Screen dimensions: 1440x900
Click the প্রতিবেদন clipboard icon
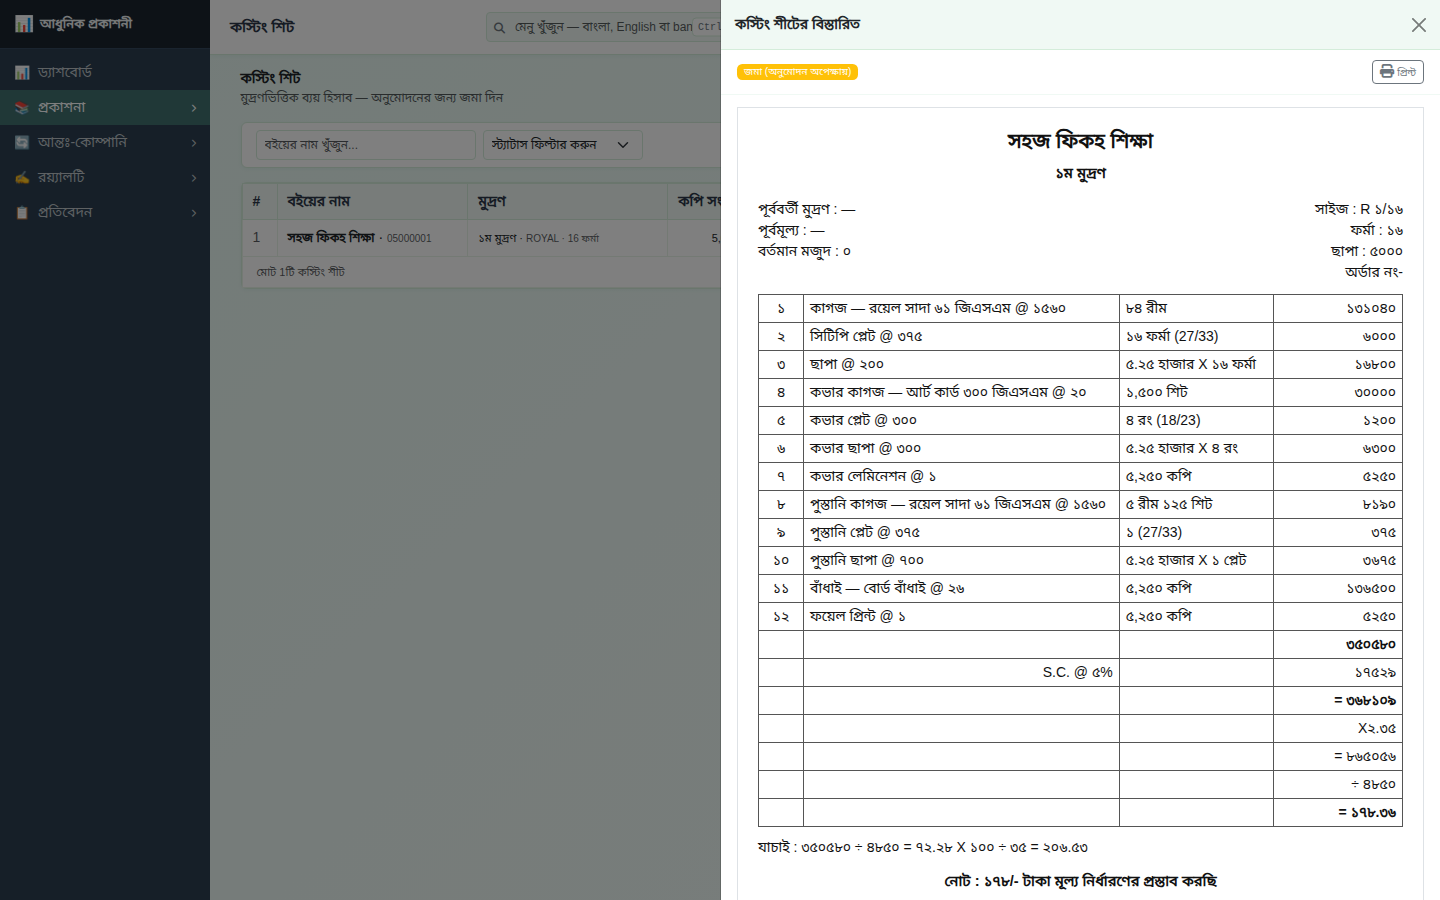[22, 212]
